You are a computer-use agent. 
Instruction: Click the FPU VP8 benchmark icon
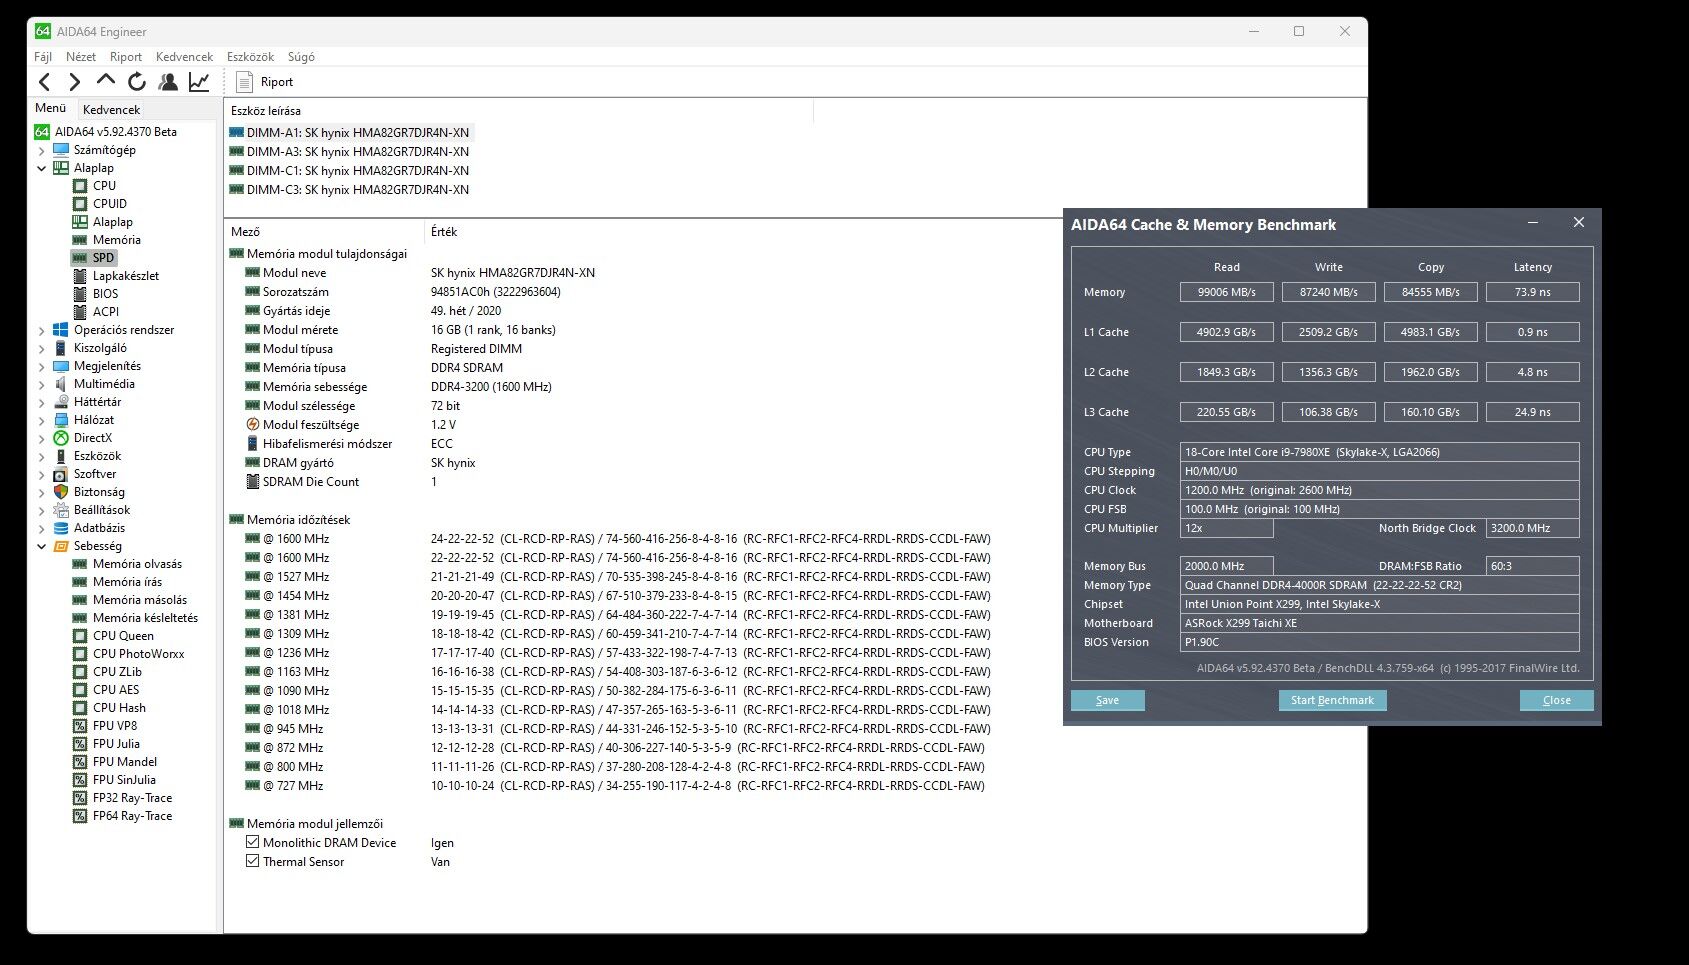(80, 726)
